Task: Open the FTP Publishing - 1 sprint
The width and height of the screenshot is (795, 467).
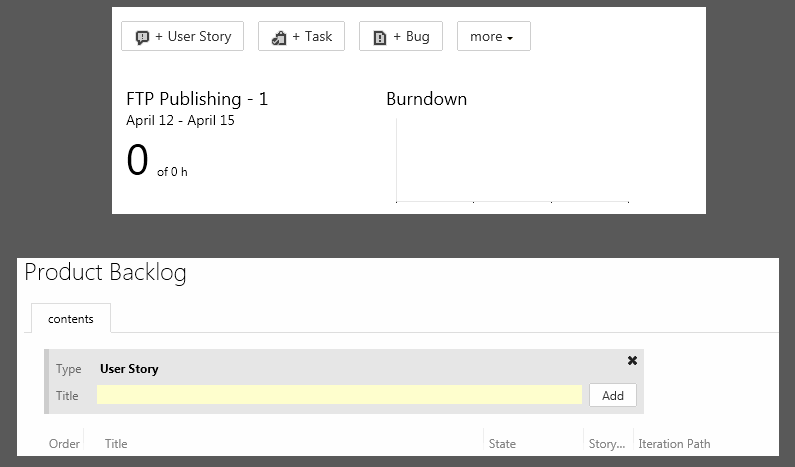Action: [x=197, y=99]
